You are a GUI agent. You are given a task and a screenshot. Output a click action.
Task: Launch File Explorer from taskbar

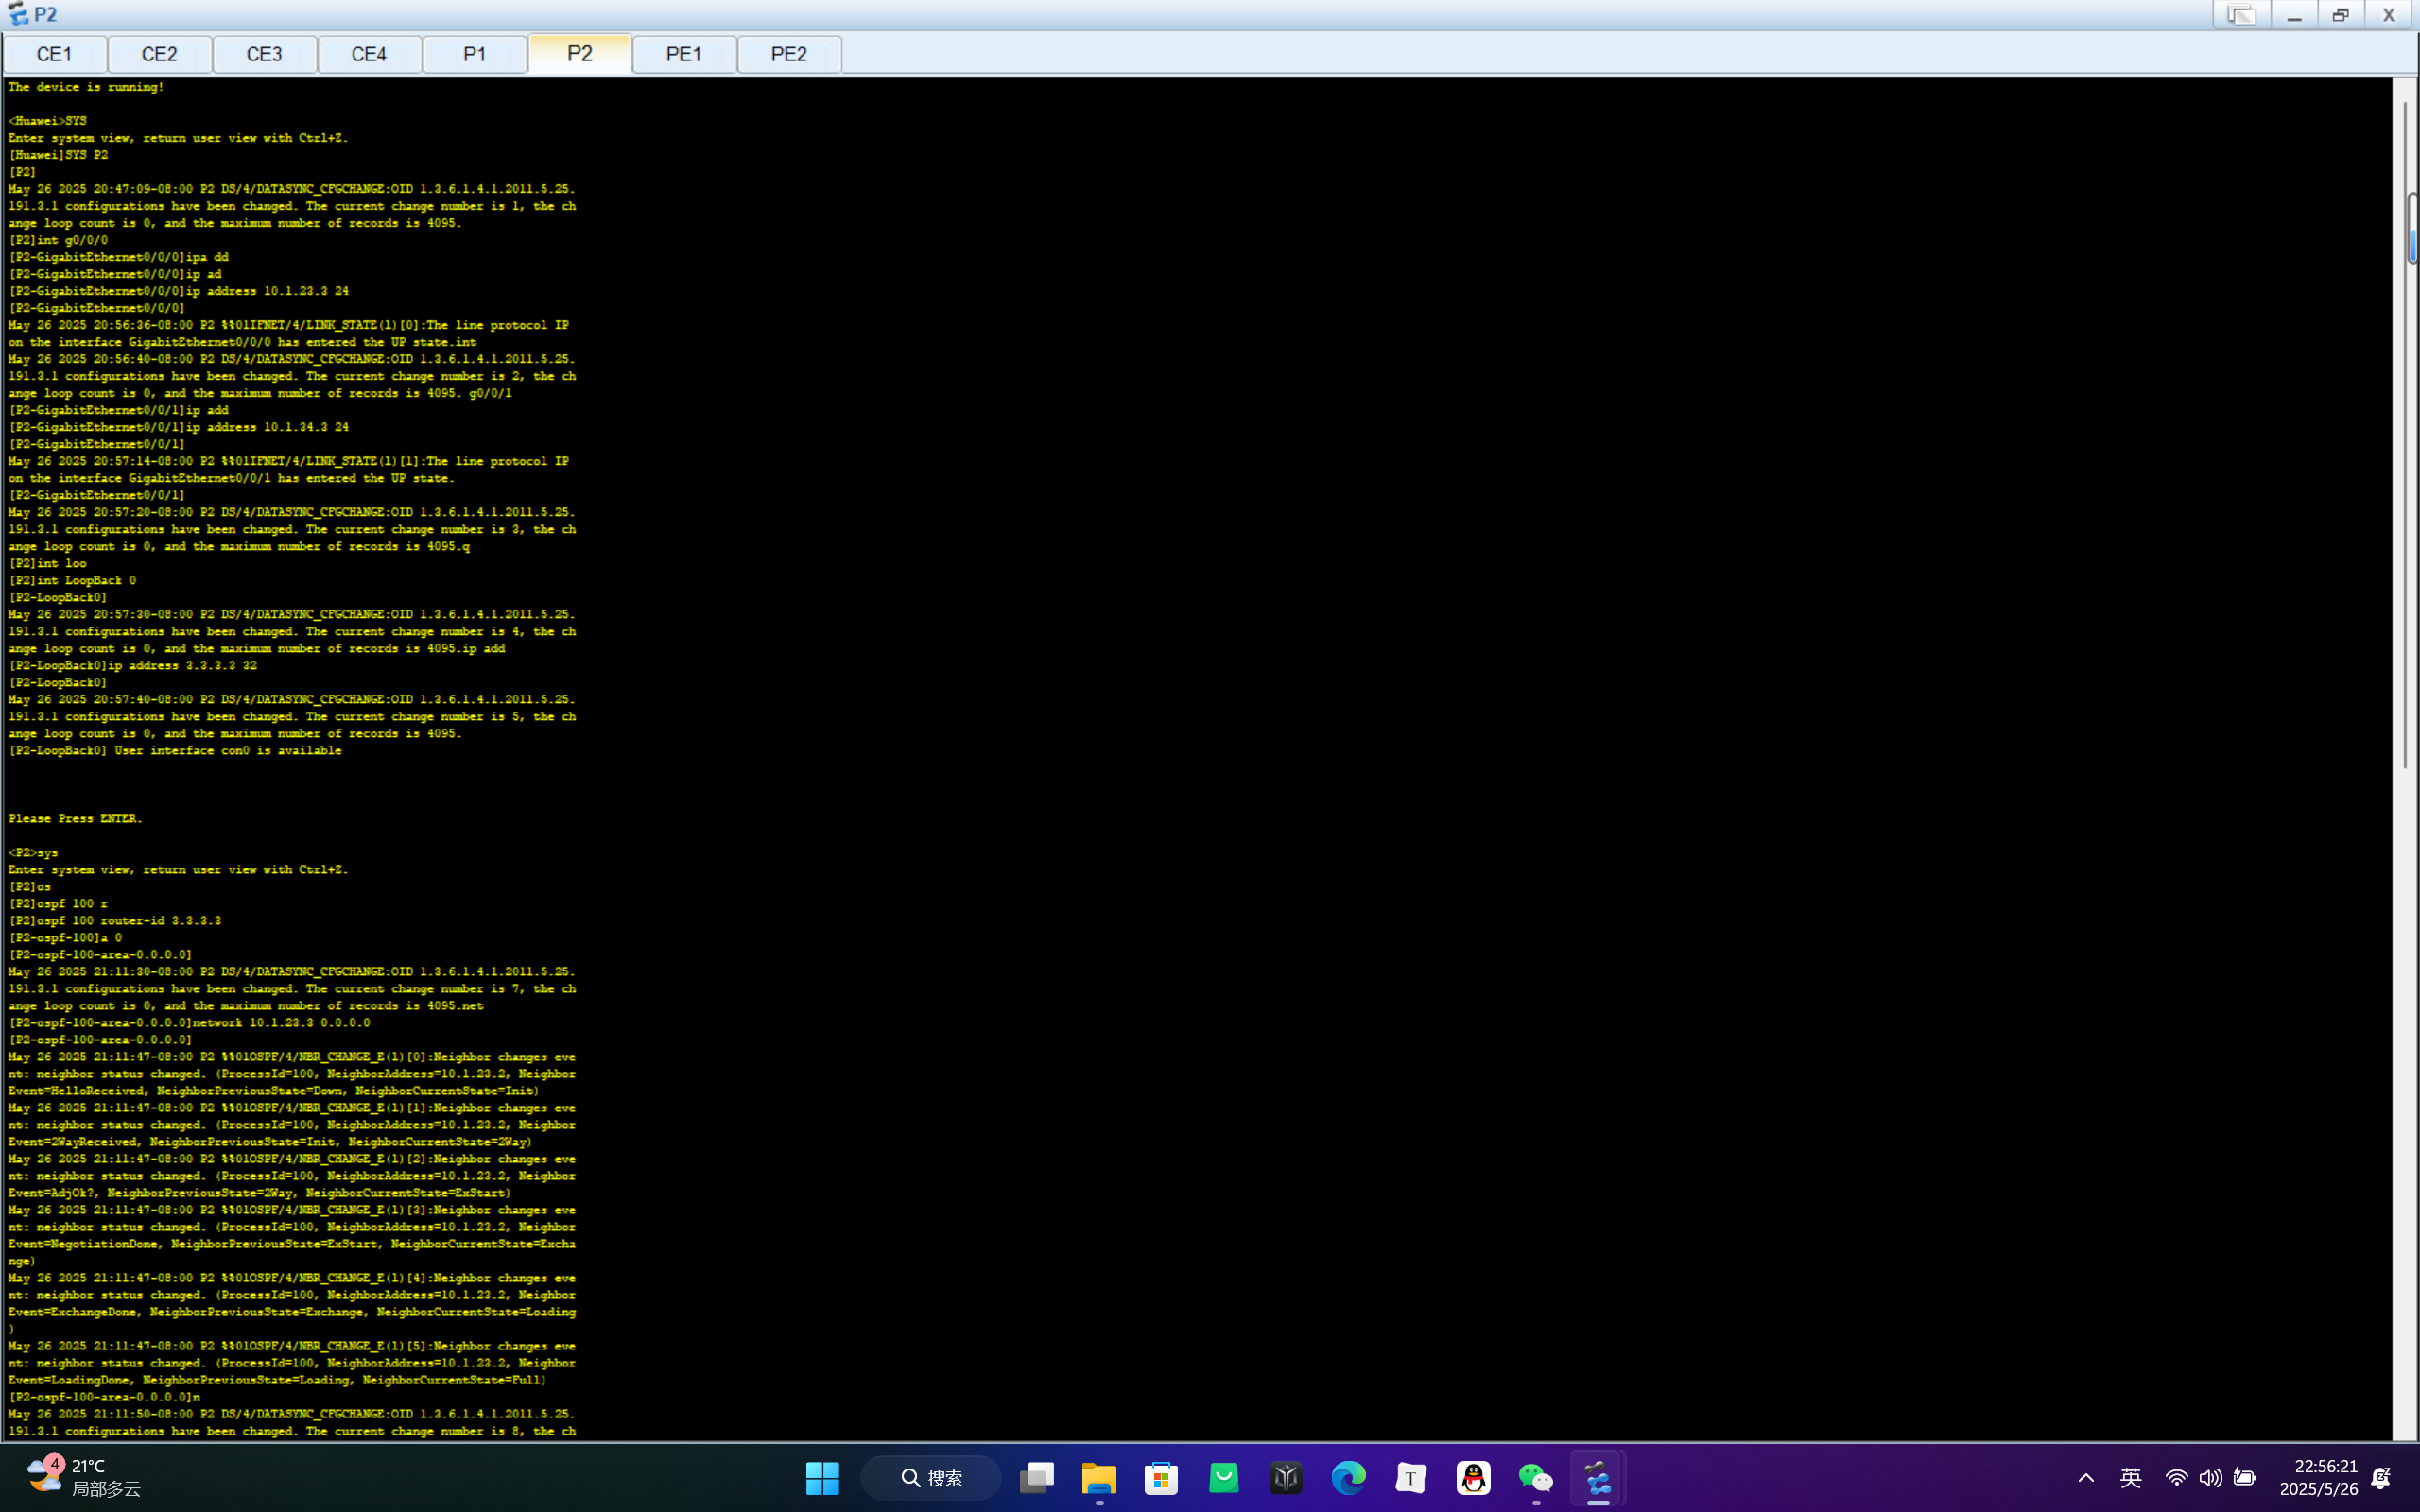point(1099,1478)
